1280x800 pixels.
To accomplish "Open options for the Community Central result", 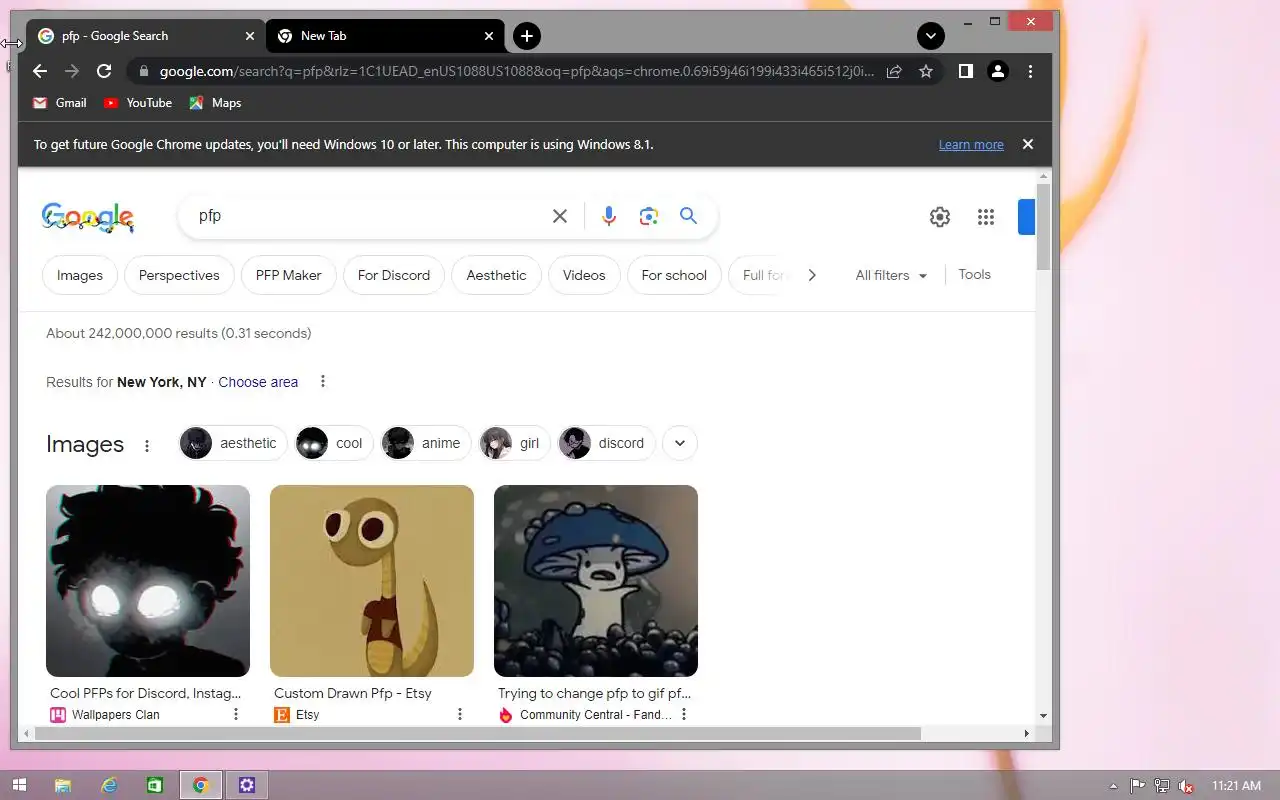I will point(684,714).
